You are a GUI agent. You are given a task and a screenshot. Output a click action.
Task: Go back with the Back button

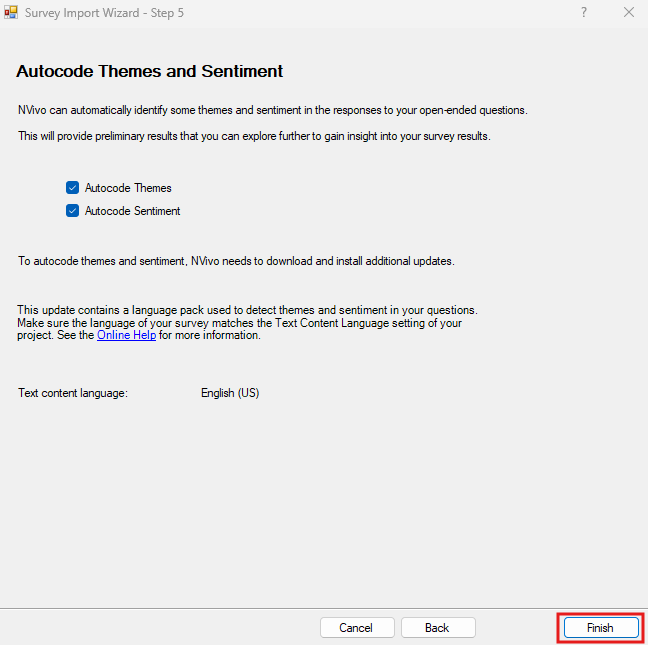(438, 628)
